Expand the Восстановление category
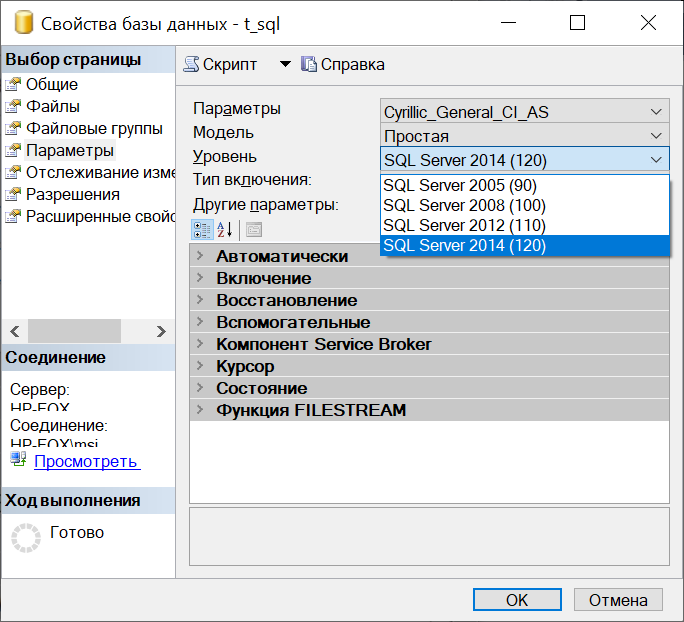This screenshot has height=622, width=684. (x=200, y=300)
